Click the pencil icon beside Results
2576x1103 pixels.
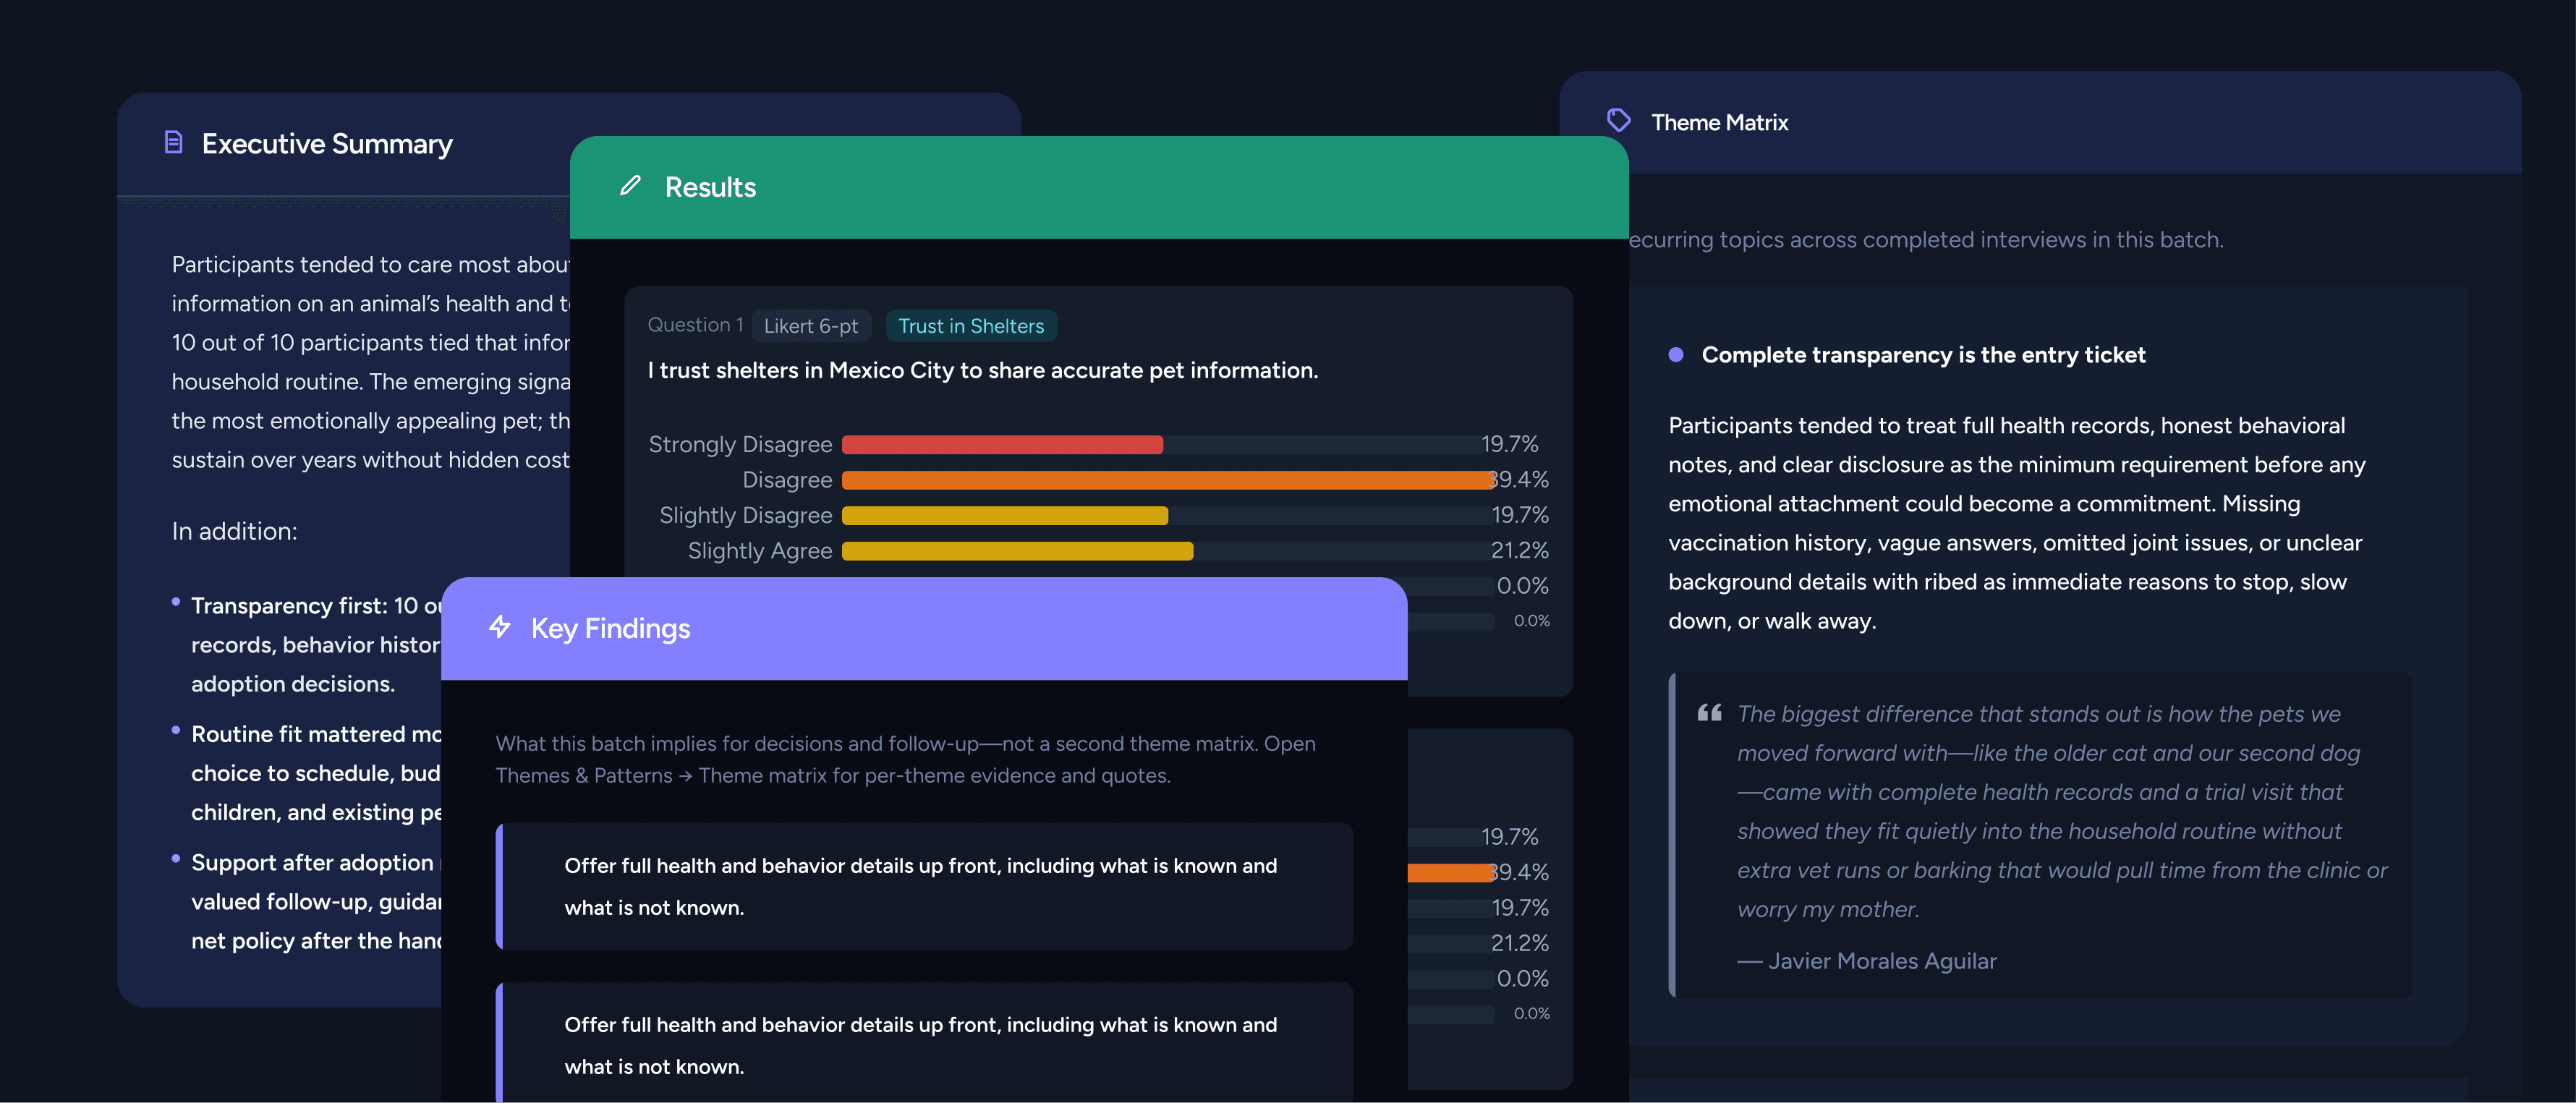[630, 186]
